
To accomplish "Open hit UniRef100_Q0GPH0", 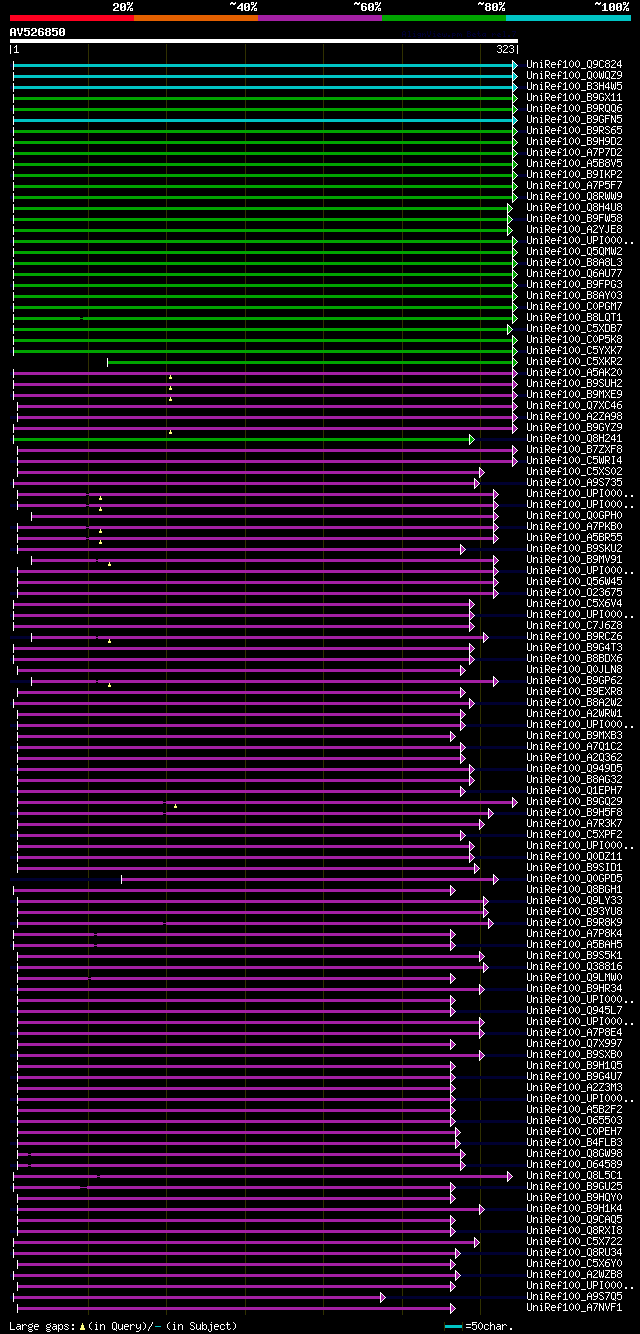I will click(574, 515).
